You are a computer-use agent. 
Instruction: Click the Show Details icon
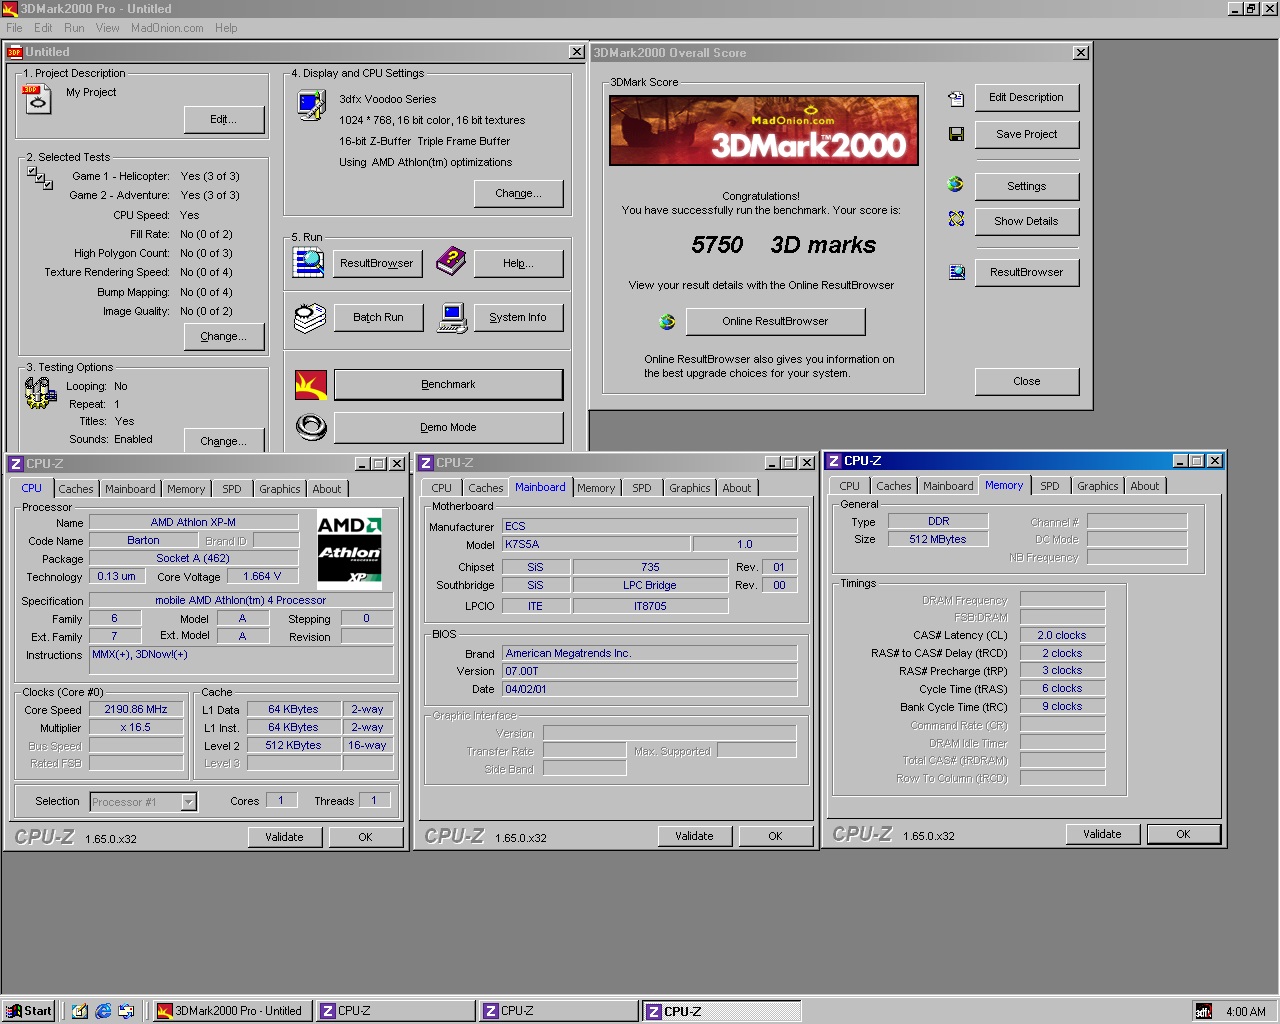(x=956, y=219)
